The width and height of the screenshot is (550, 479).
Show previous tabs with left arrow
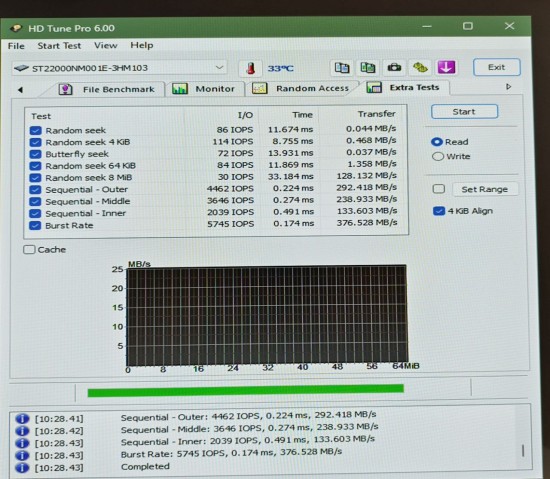(x=20, y=90)
